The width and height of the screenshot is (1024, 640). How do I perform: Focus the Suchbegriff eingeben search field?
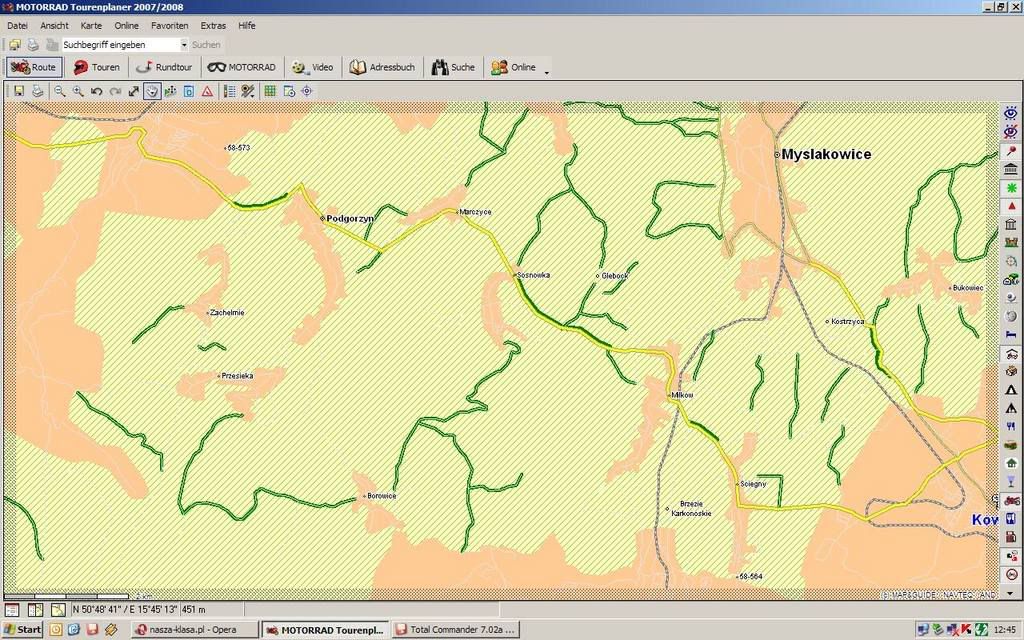pos(120,45)
